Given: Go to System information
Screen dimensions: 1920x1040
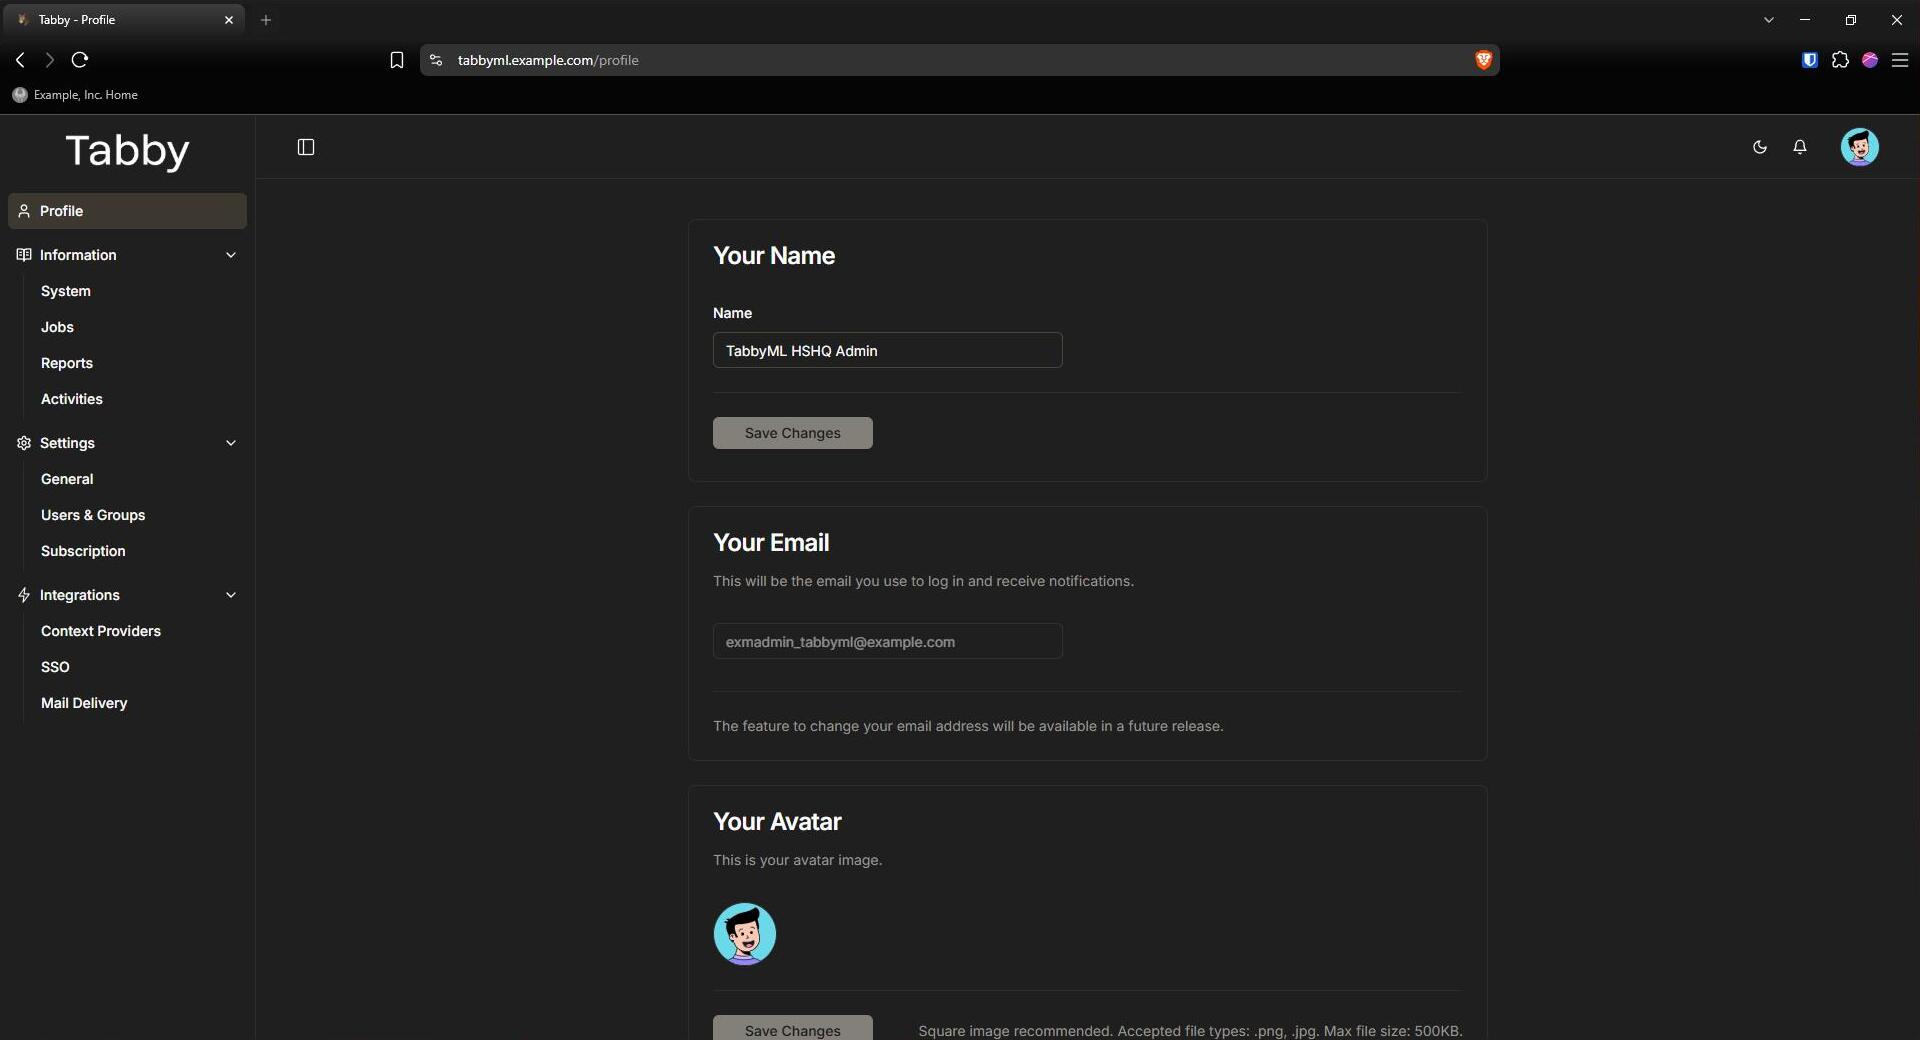Looking at the screenshot, I should tap(66, 291).
